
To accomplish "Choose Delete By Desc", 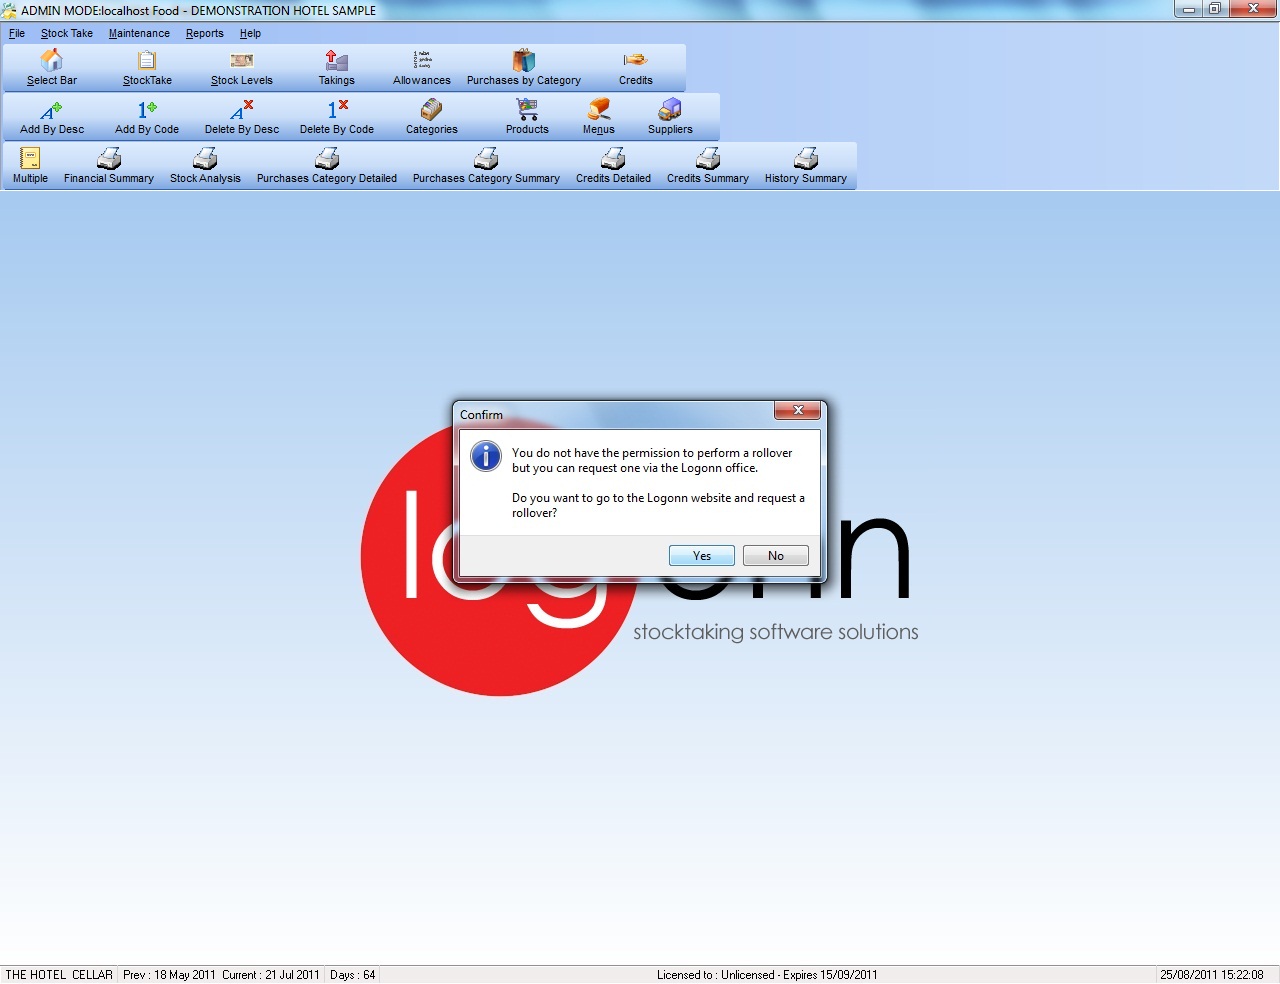I will click(x=242, y=117).
